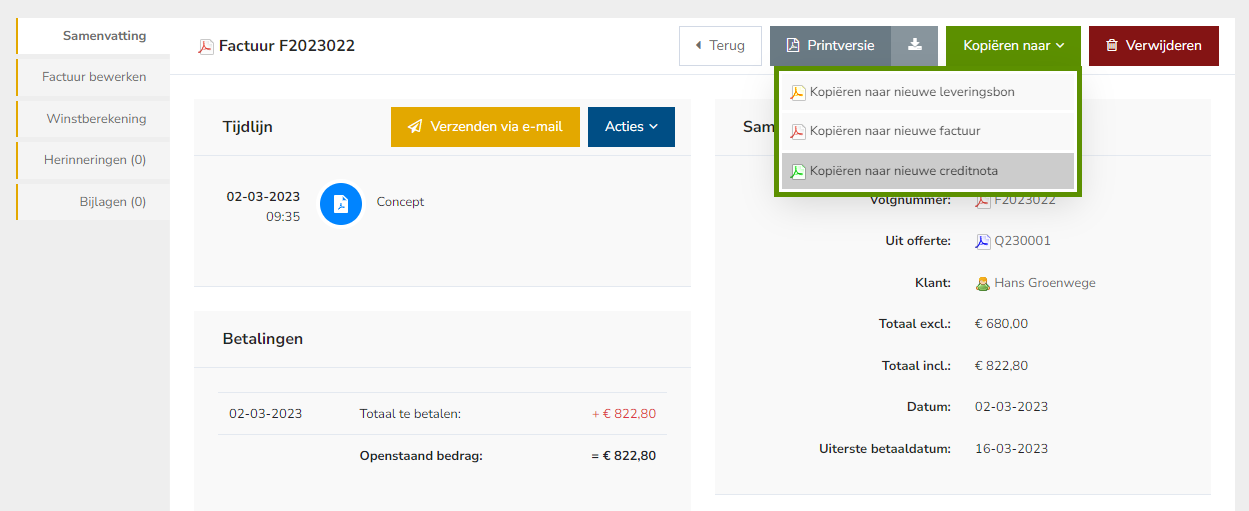Click the customer icon beside Hans Groenwege
This screenshot has width=1249, height=511.
tap(983, 283)
